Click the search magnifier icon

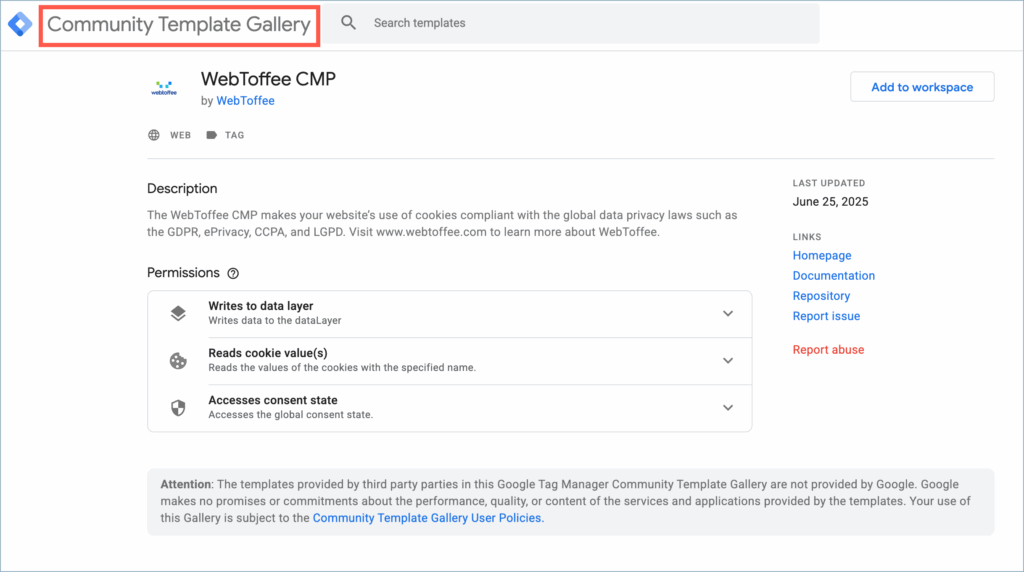[349, 23]
